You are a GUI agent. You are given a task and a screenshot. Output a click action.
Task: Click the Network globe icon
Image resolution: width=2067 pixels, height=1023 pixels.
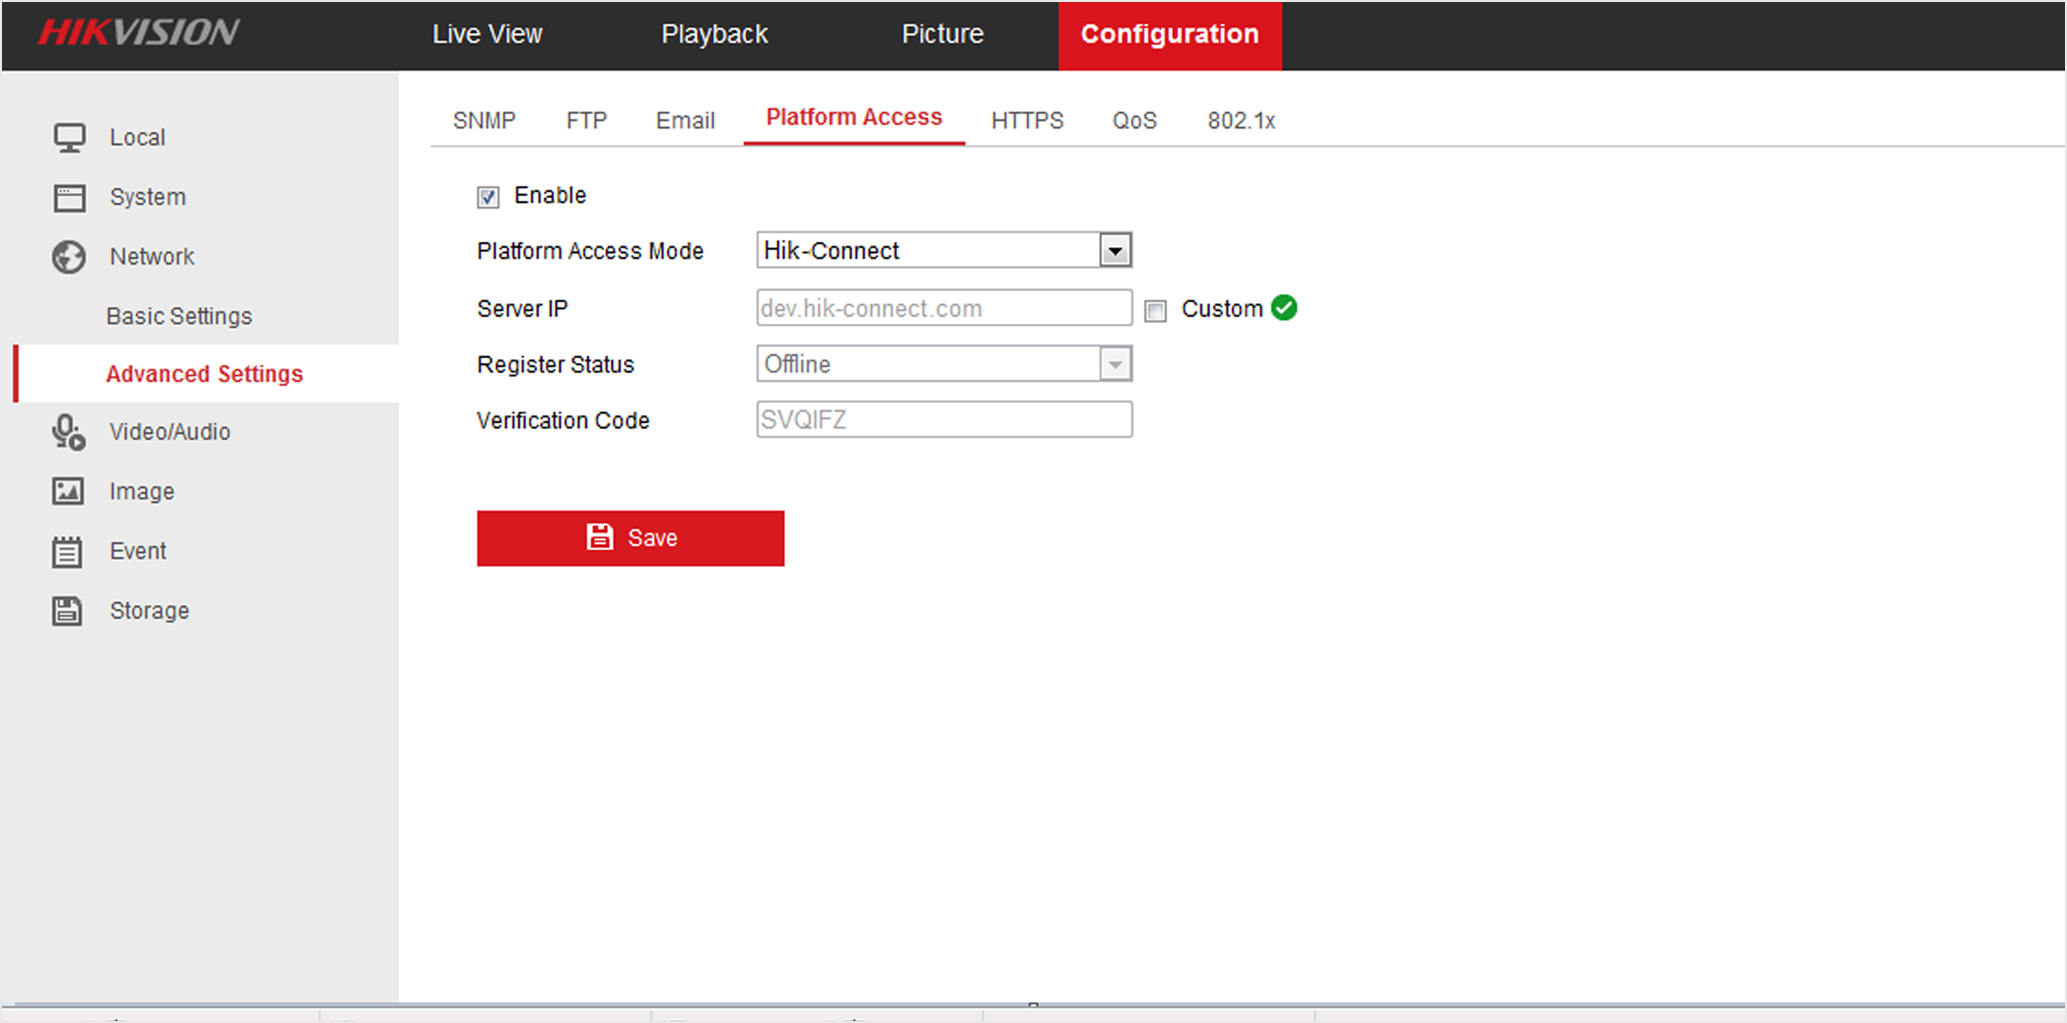tap(68, 256)
